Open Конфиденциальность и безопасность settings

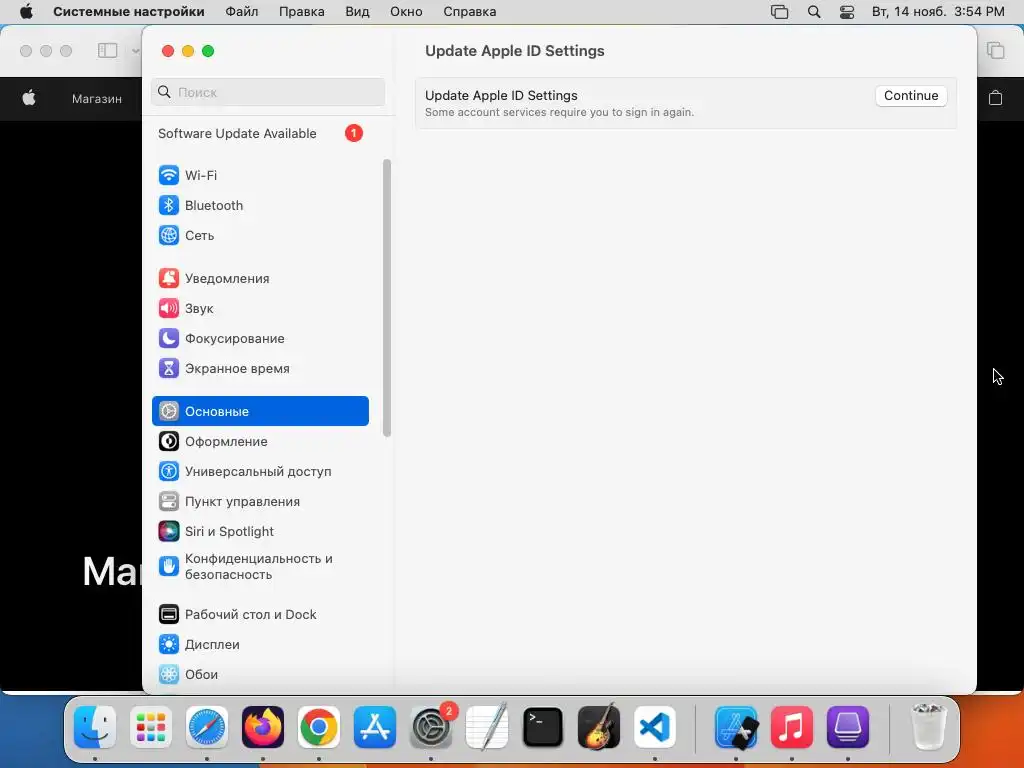(260, 566)
